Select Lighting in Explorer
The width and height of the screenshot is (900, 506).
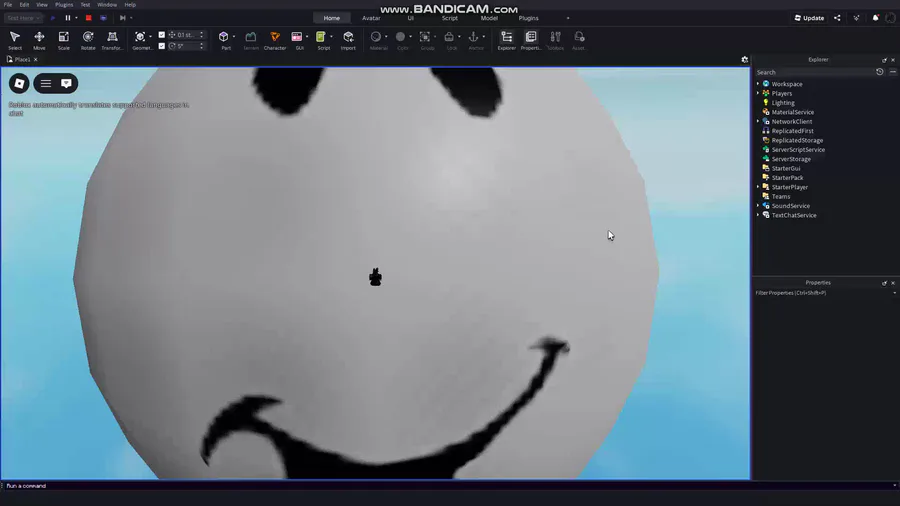(x=783, y=103)
